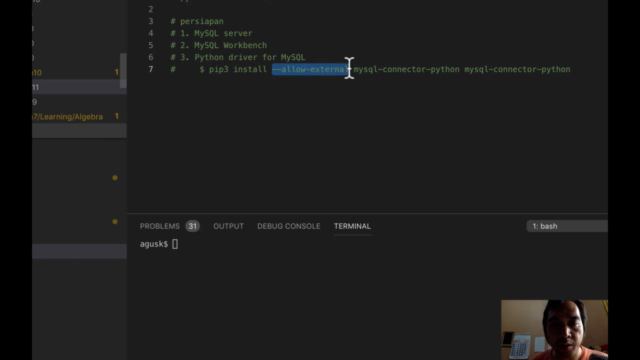Click the last 'mysql-connector-python' on line 7
The width and height of the screenshot is (640, 360).
(517, 69)
